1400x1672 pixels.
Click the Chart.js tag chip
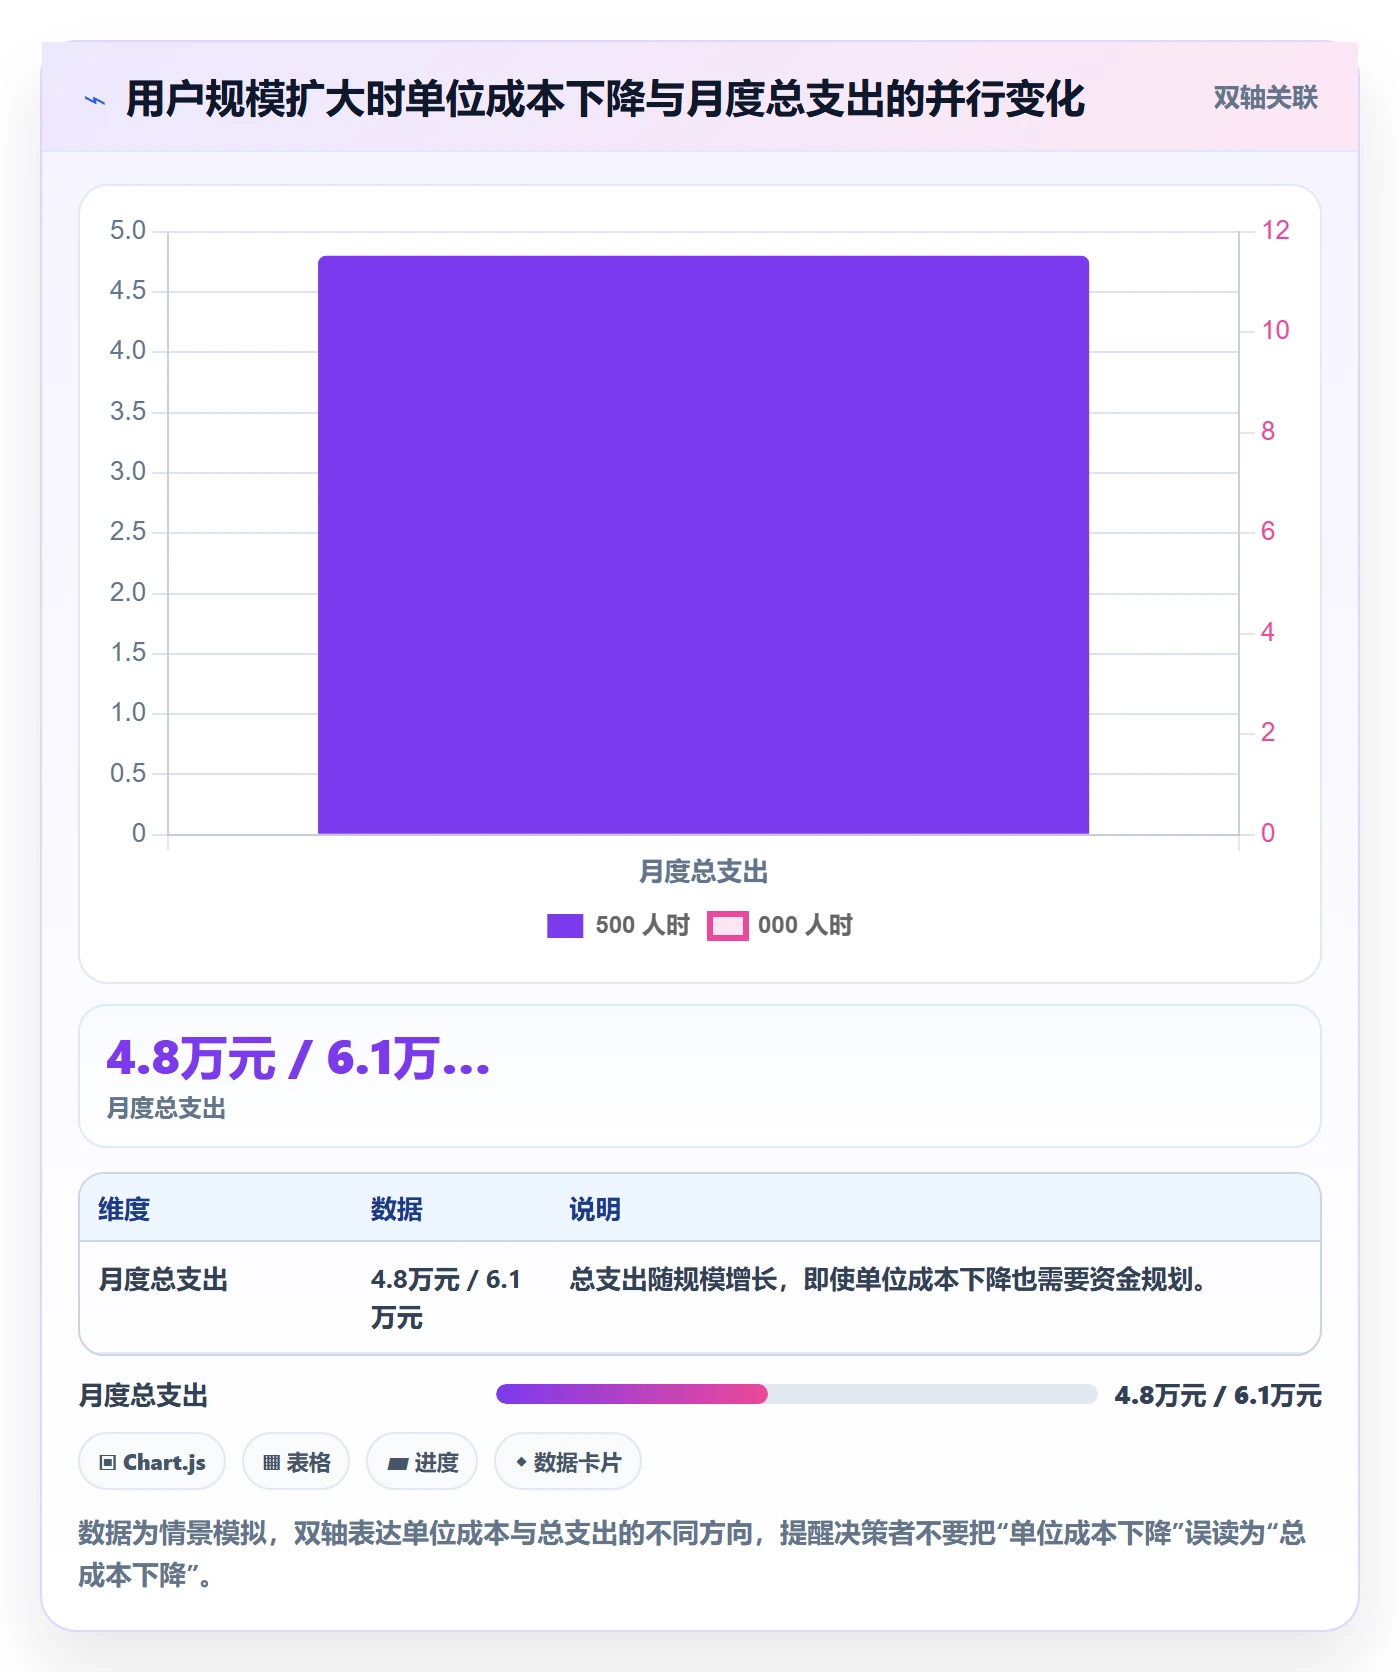[x=152, y=1462]
